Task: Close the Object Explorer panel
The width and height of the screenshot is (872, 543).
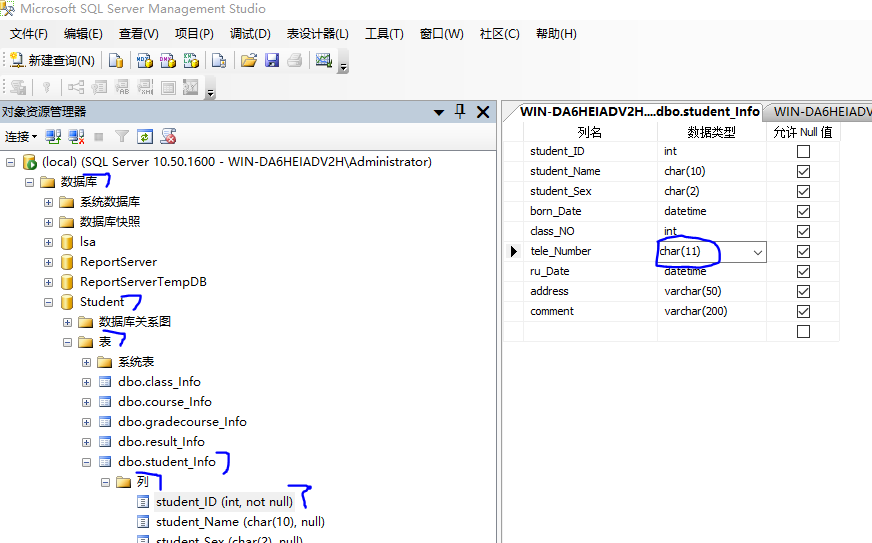Action: point(483,112)
